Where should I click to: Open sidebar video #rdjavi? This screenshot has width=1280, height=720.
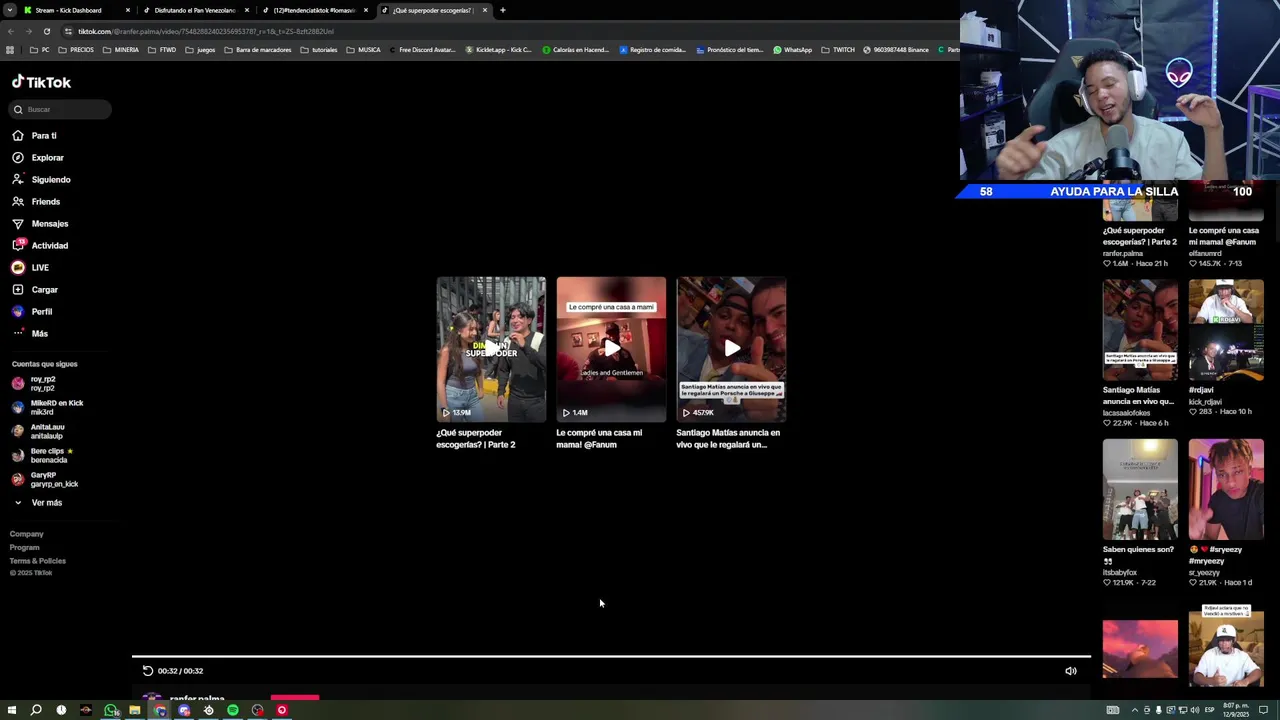click(1226, 330)
